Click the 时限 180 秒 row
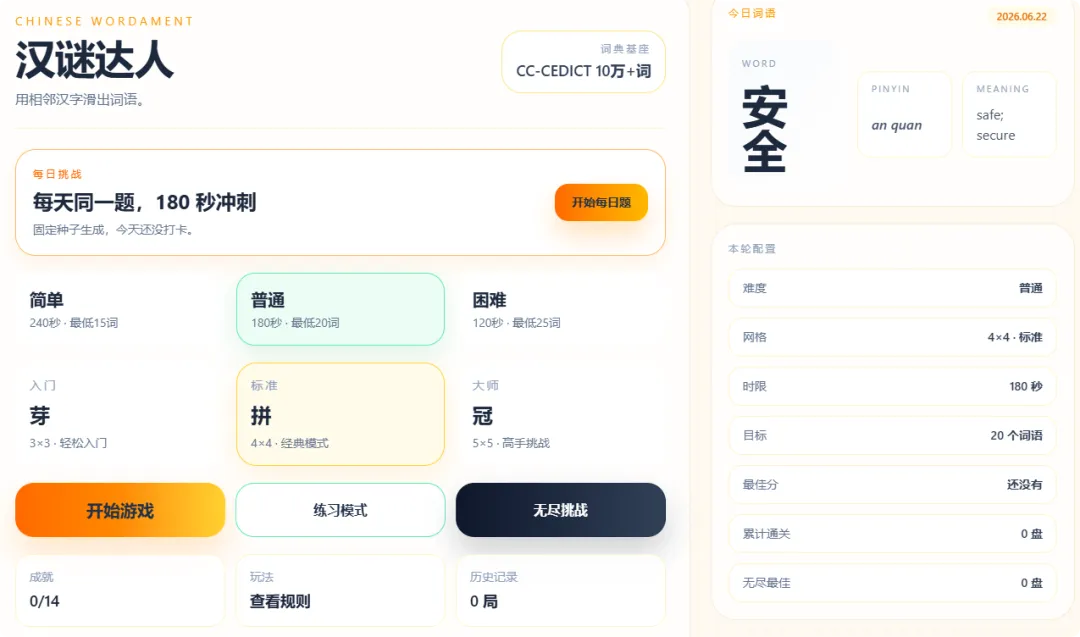Viewport: 1080px width, 637px height. pos(892,386)
